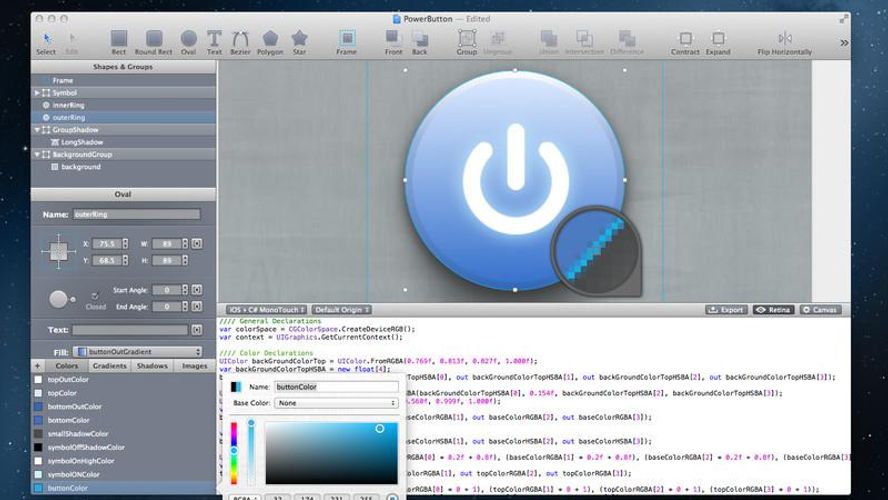Click the Contract tool
The height and width of the screenshot is (500, 888).
pos(685,42)
